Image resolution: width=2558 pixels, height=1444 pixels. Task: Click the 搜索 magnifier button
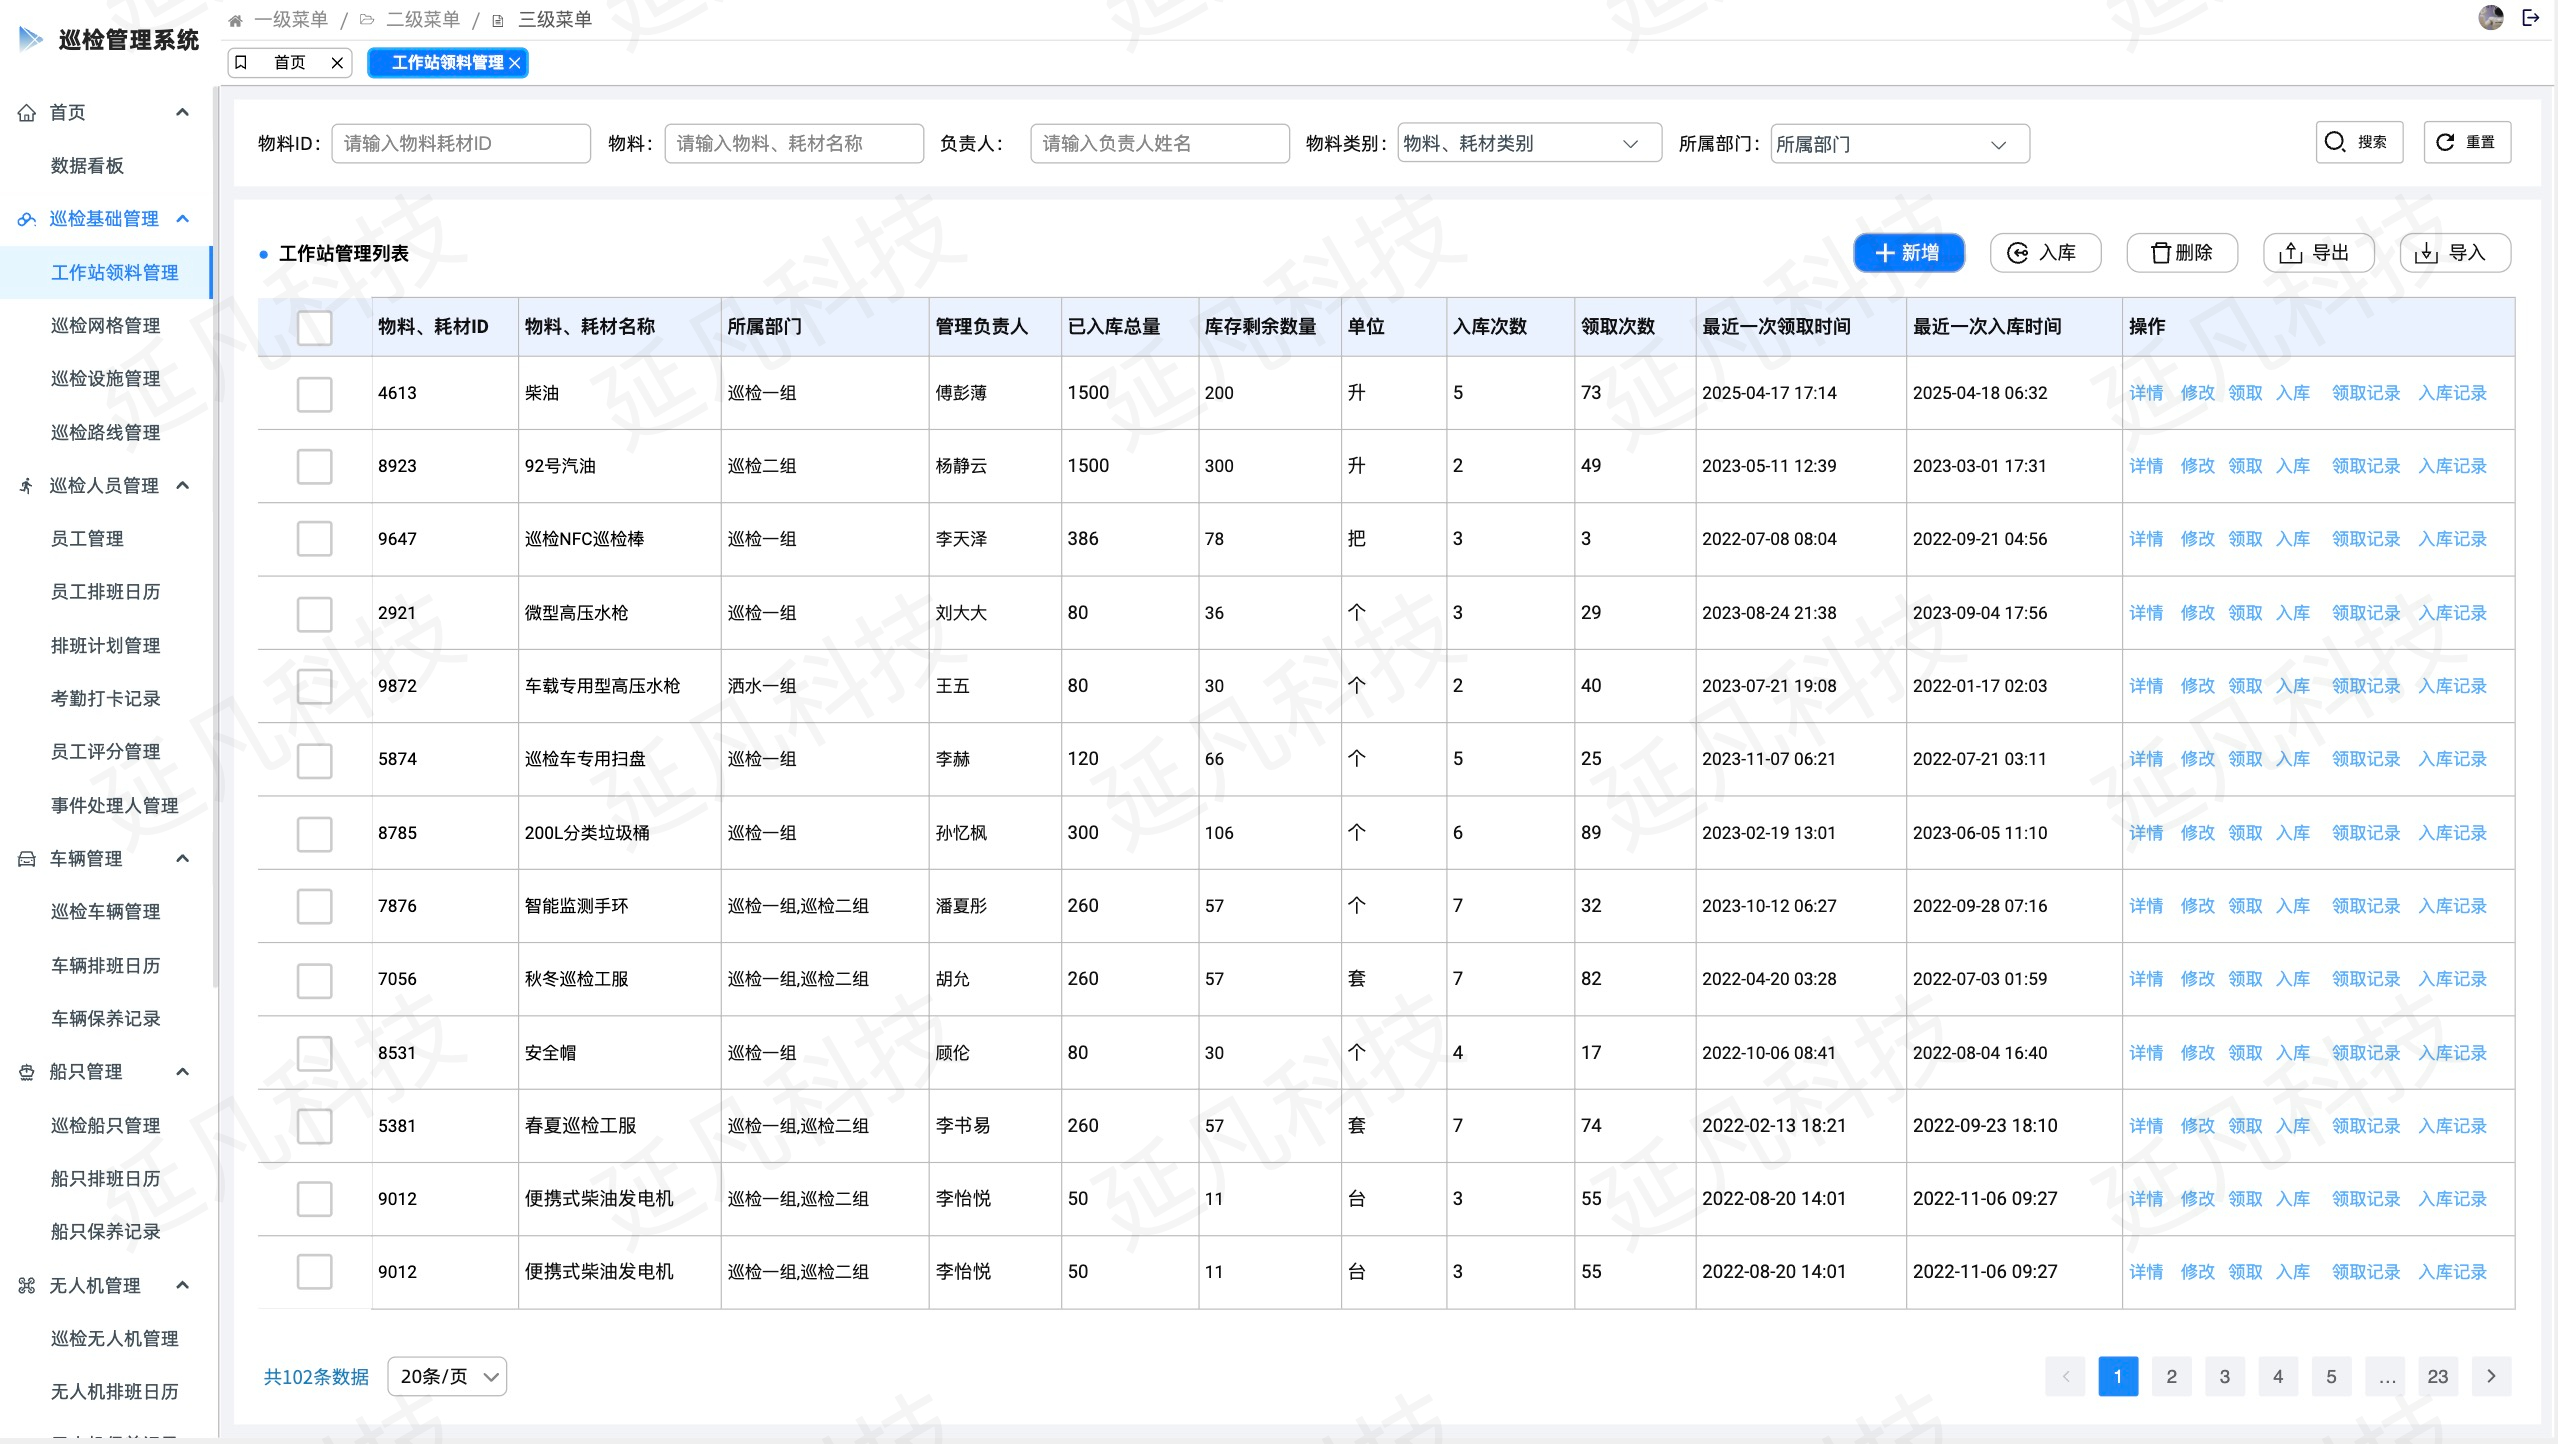2358,143
